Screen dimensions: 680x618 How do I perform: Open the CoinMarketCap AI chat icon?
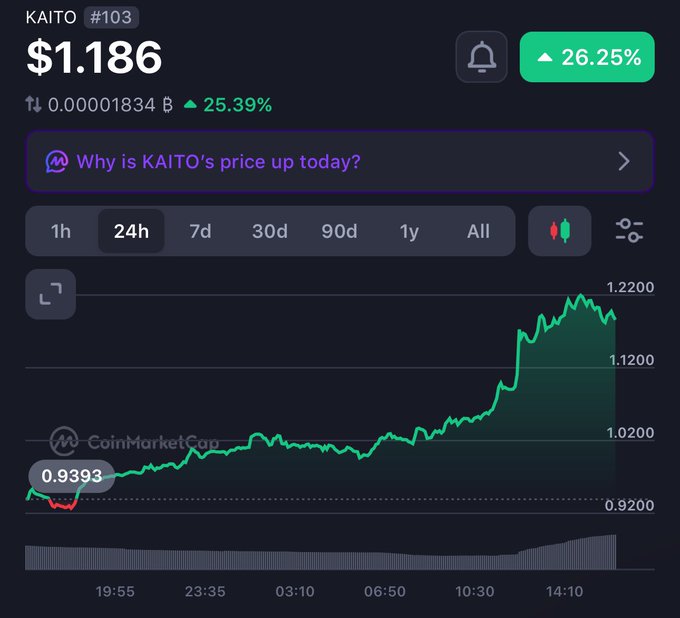[x=57, y=162]
